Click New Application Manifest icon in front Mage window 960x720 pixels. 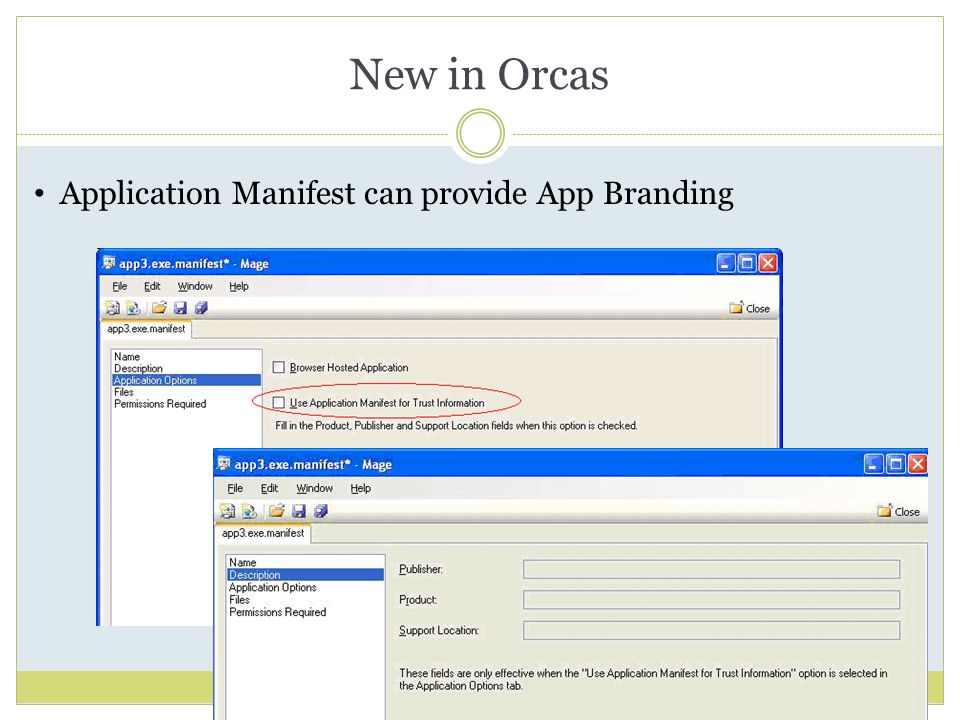tap(227, 511)
